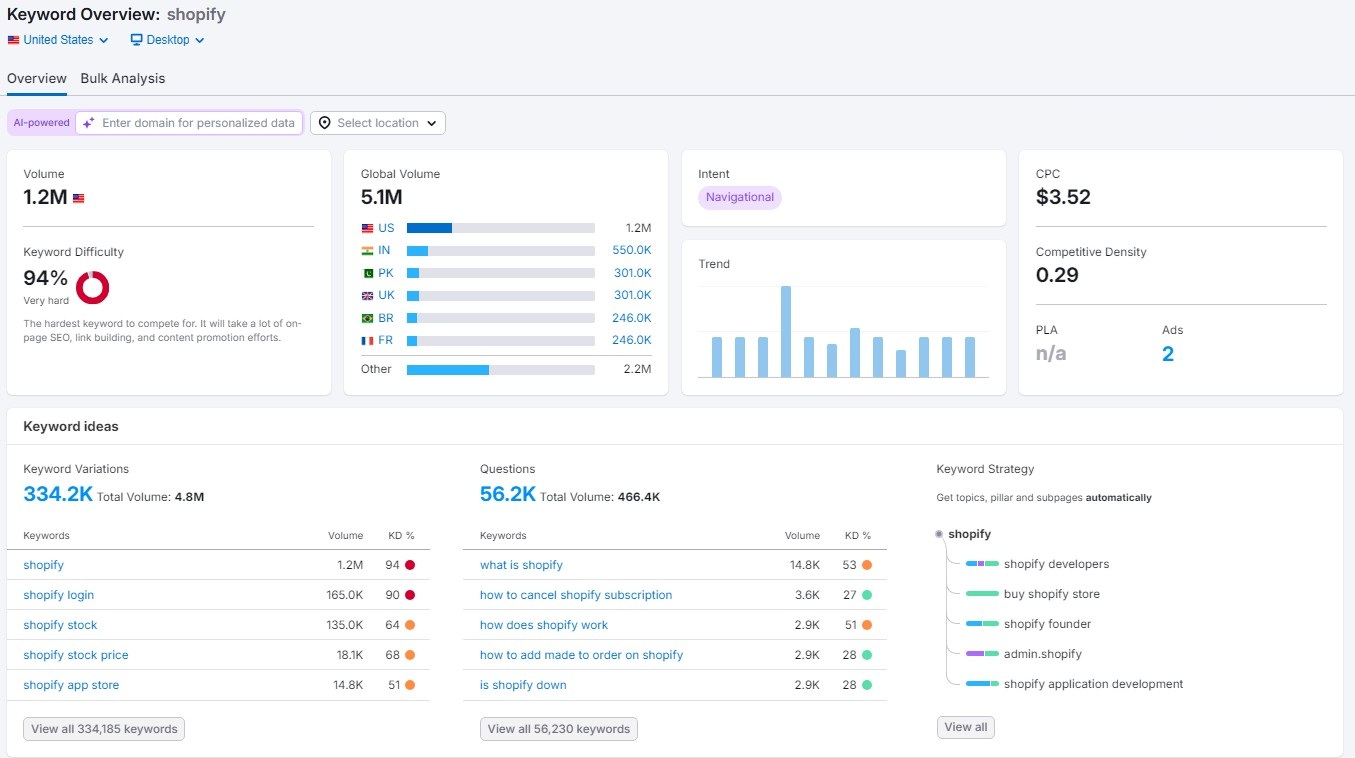Click the orange KD dot for shopify stock price
Image resolution: width=1355 pixels, height=758 pixels.
click(x=410, y=655)
